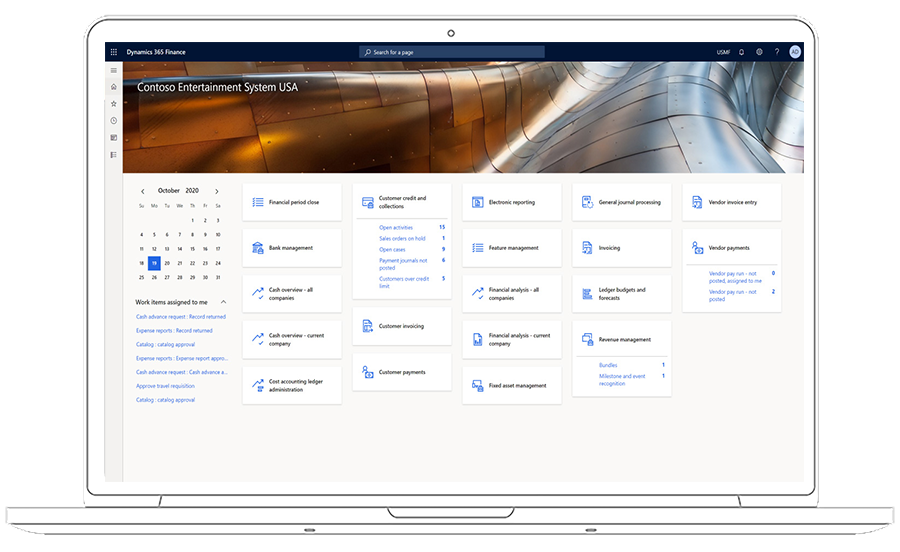The image size is (900, 552).
Task: Click Sales orders on hold link
Action: (x=402, y=239)
